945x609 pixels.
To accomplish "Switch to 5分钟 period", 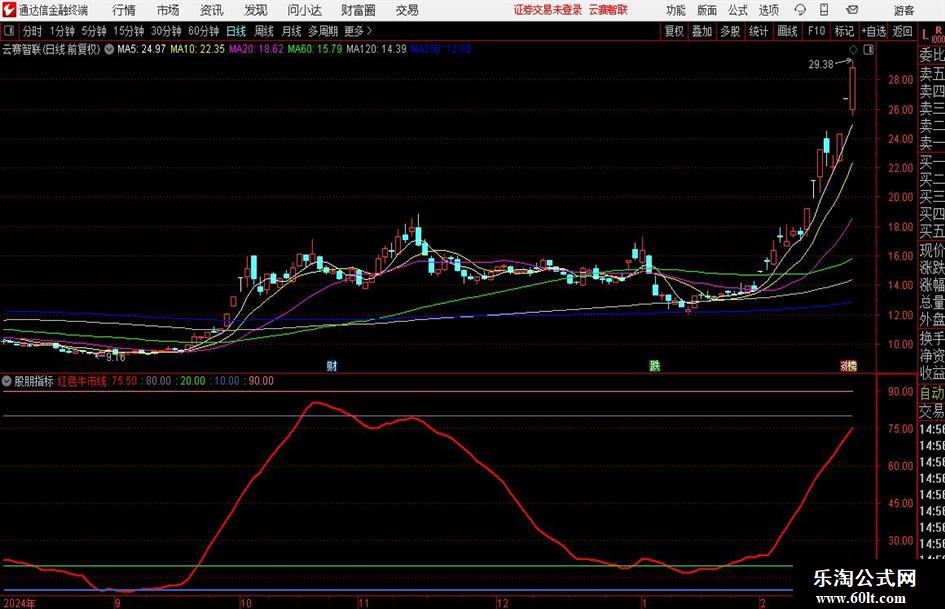I will (x=94, y=31).
